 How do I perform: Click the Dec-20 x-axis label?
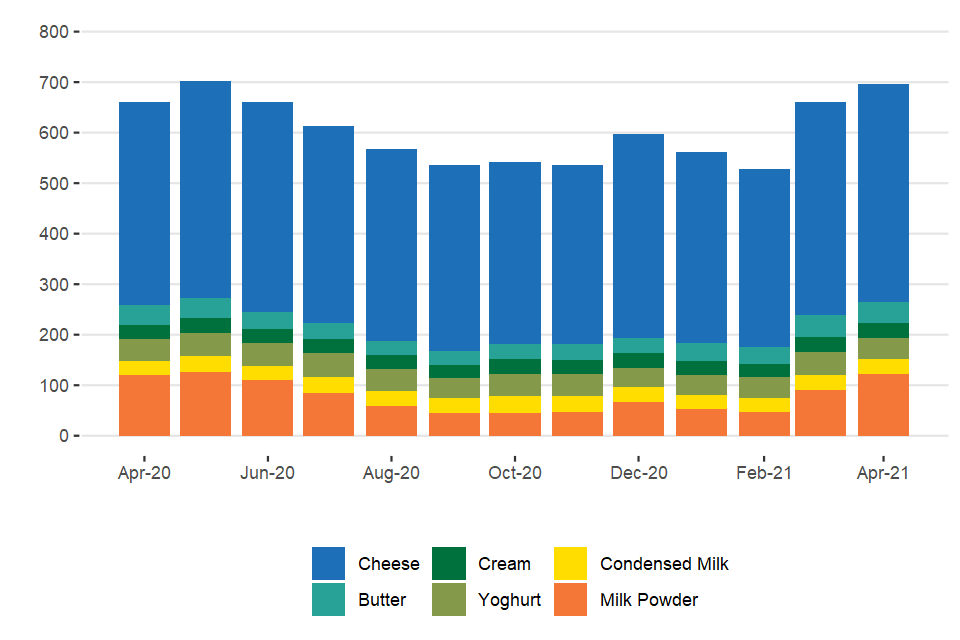pos(638,473)
